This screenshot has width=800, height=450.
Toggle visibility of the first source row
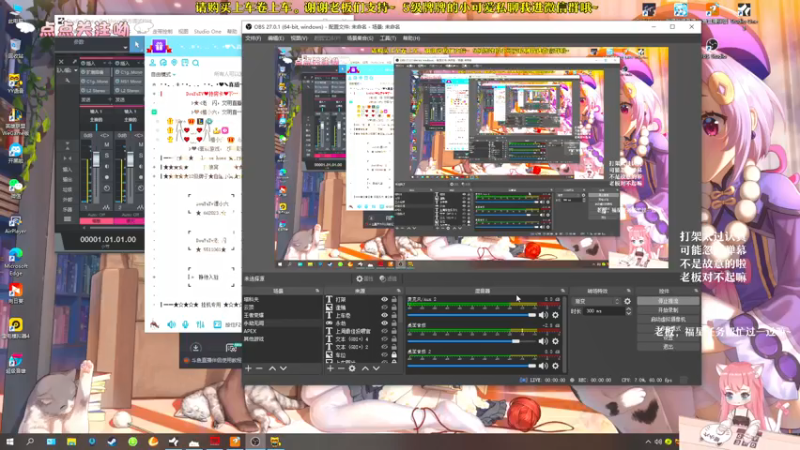click(x=384, y=299)
